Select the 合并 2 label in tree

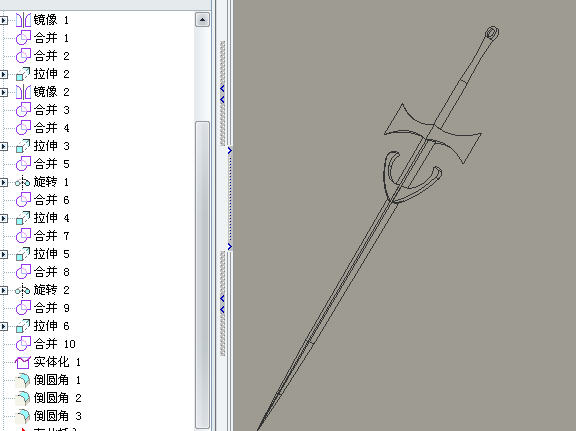click(51, 56)
